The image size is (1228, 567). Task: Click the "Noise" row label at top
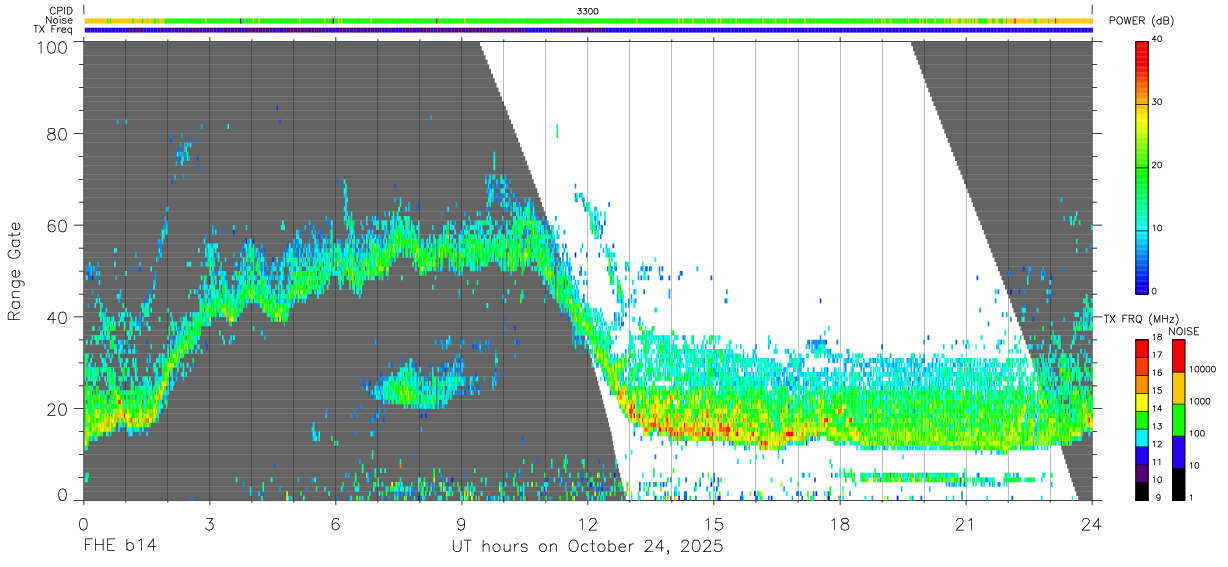60,20
